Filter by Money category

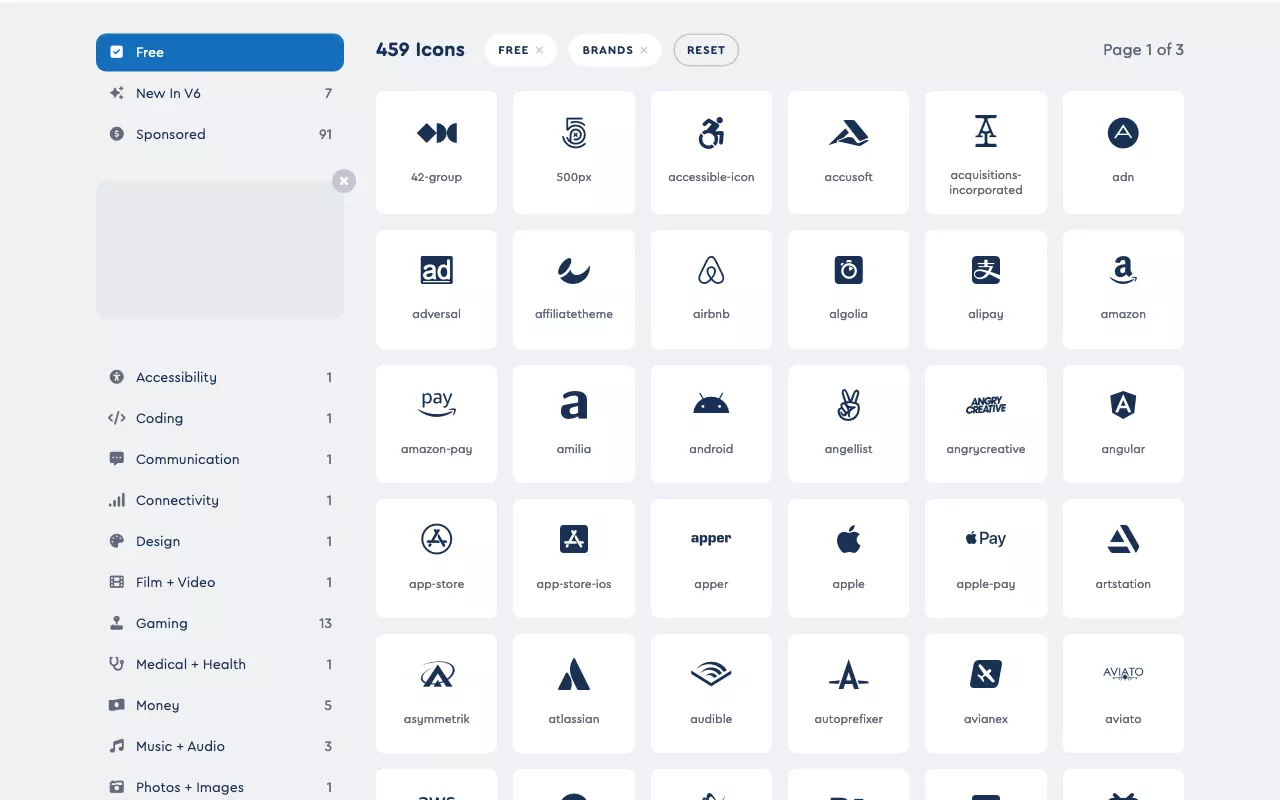220,705
